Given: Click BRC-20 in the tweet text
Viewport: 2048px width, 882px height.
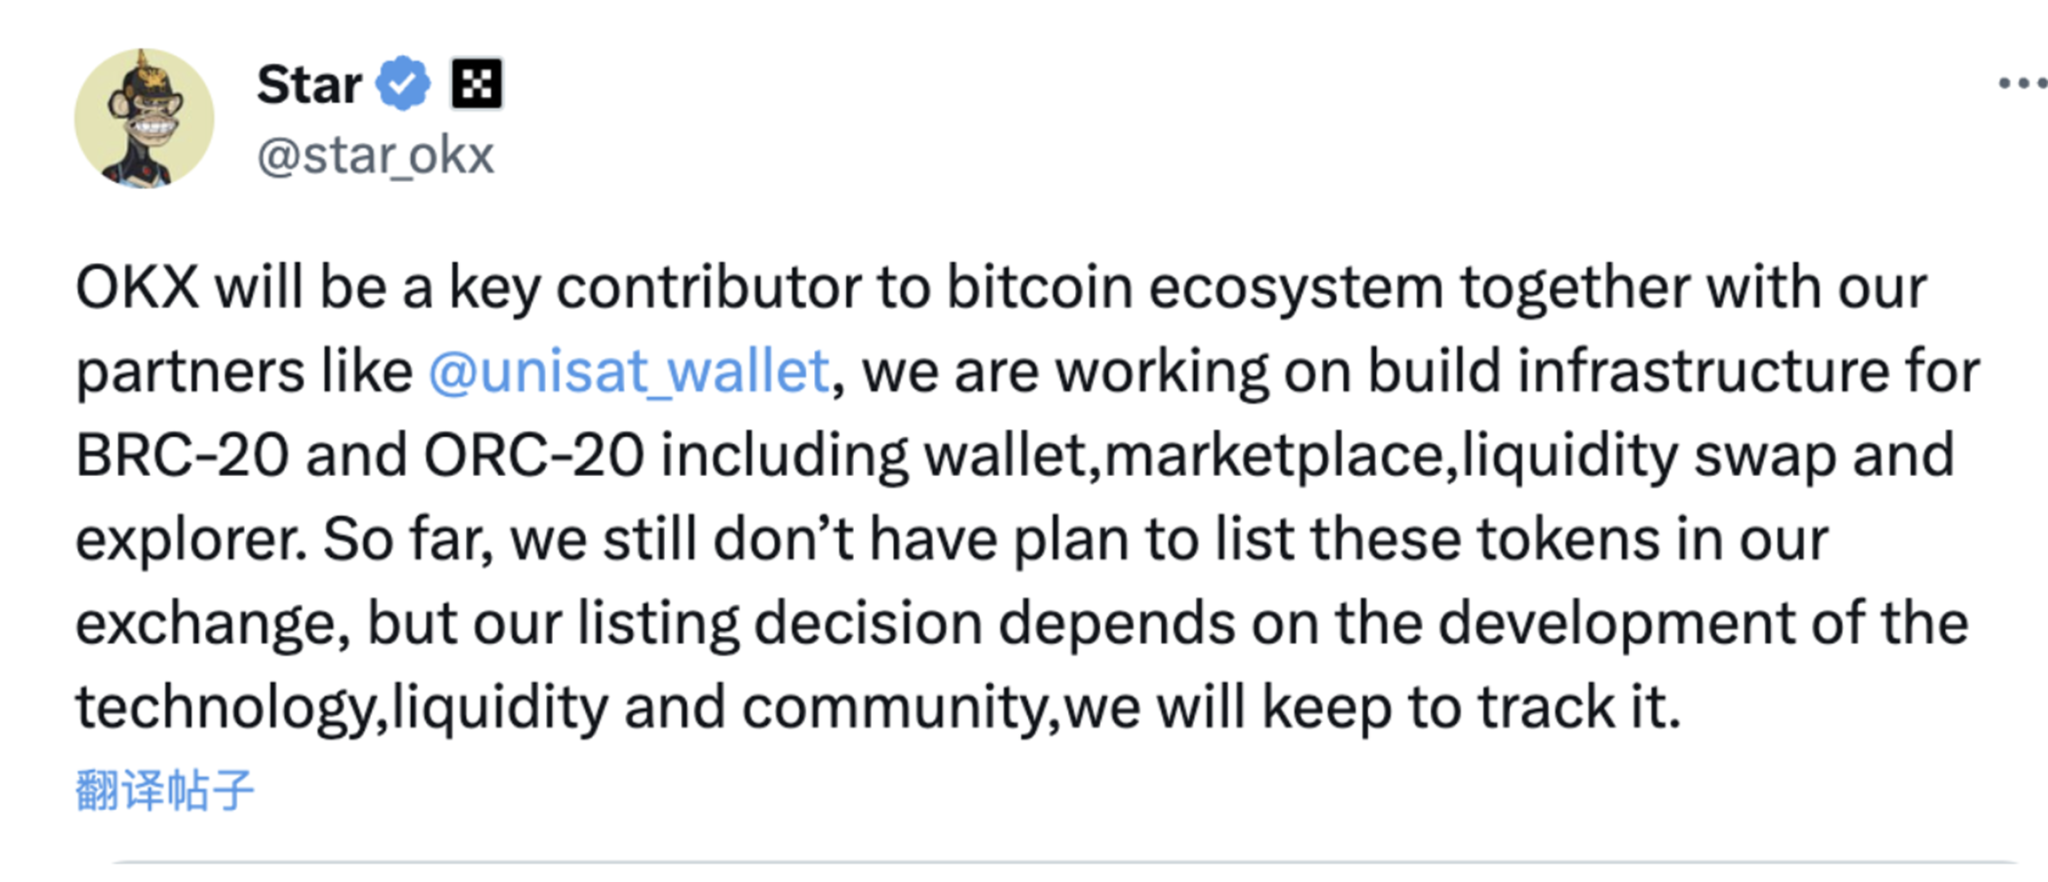Looking at the screenshot, I should (x=182, y=456).
